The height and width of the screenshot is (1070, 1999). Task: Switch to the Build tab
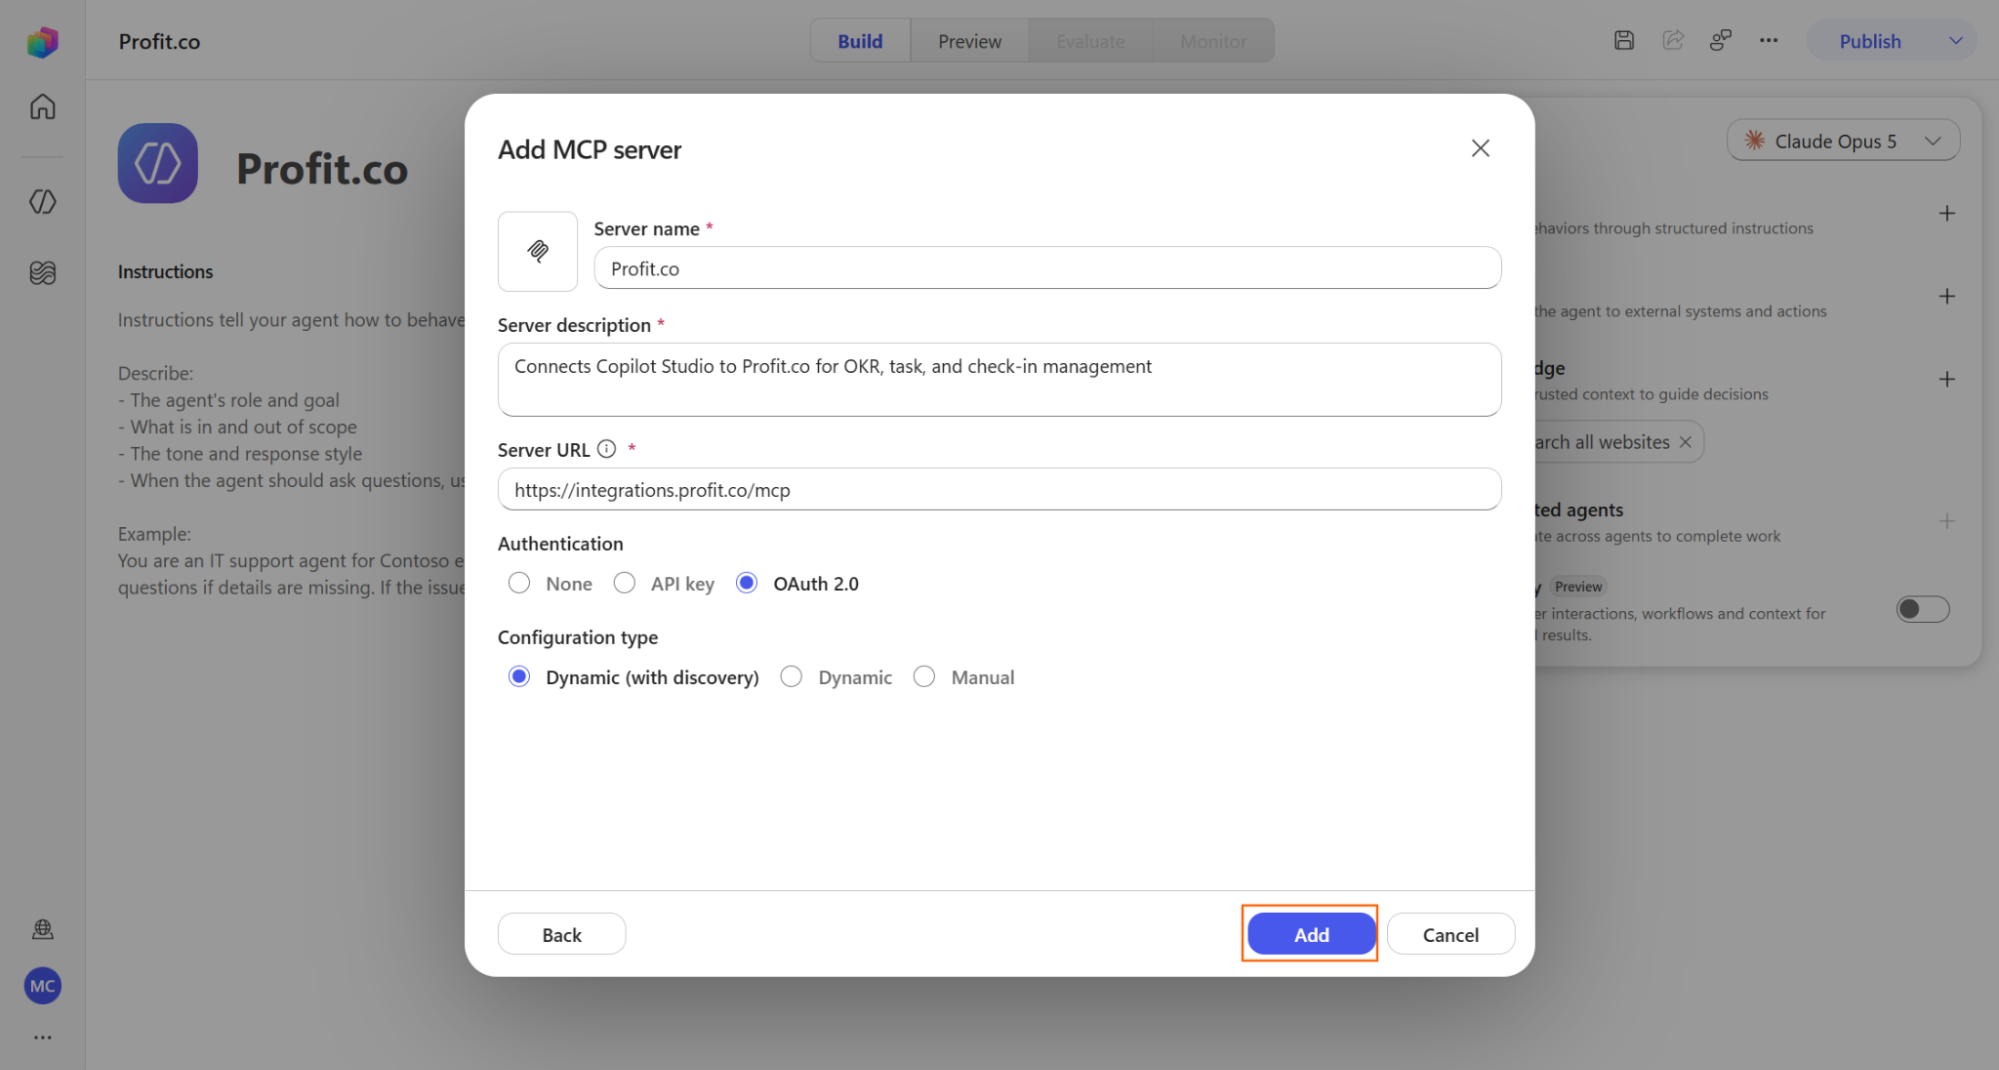click(x=860, y=41)
